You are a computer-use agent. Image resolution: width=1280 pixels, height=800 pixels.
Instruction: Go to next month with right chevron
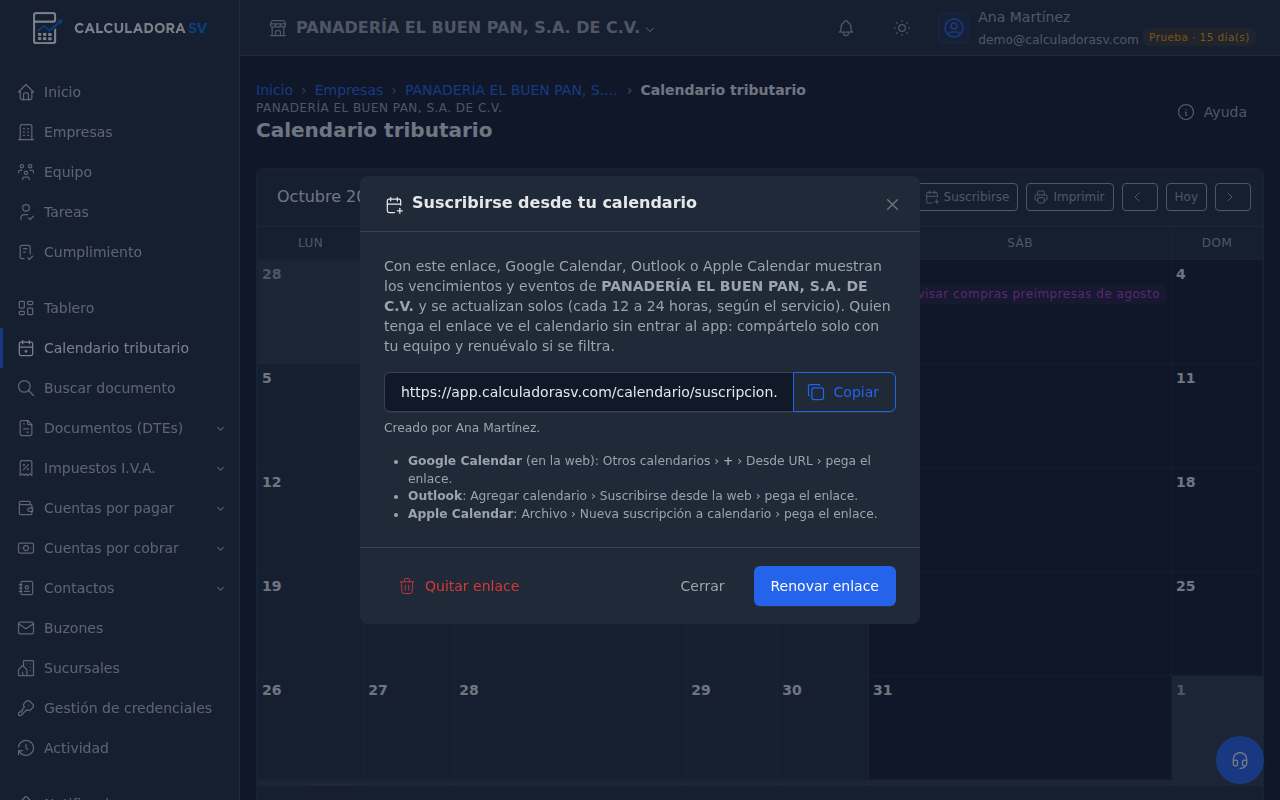pos(1233,197)
